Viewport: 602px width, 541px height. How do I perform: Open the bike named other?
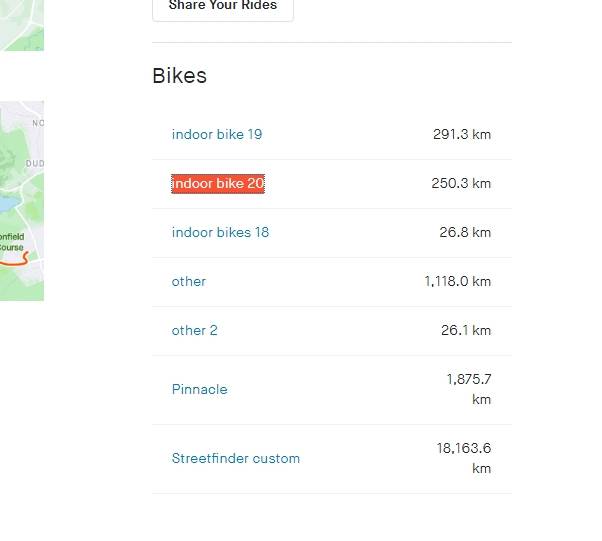(189, 281)
